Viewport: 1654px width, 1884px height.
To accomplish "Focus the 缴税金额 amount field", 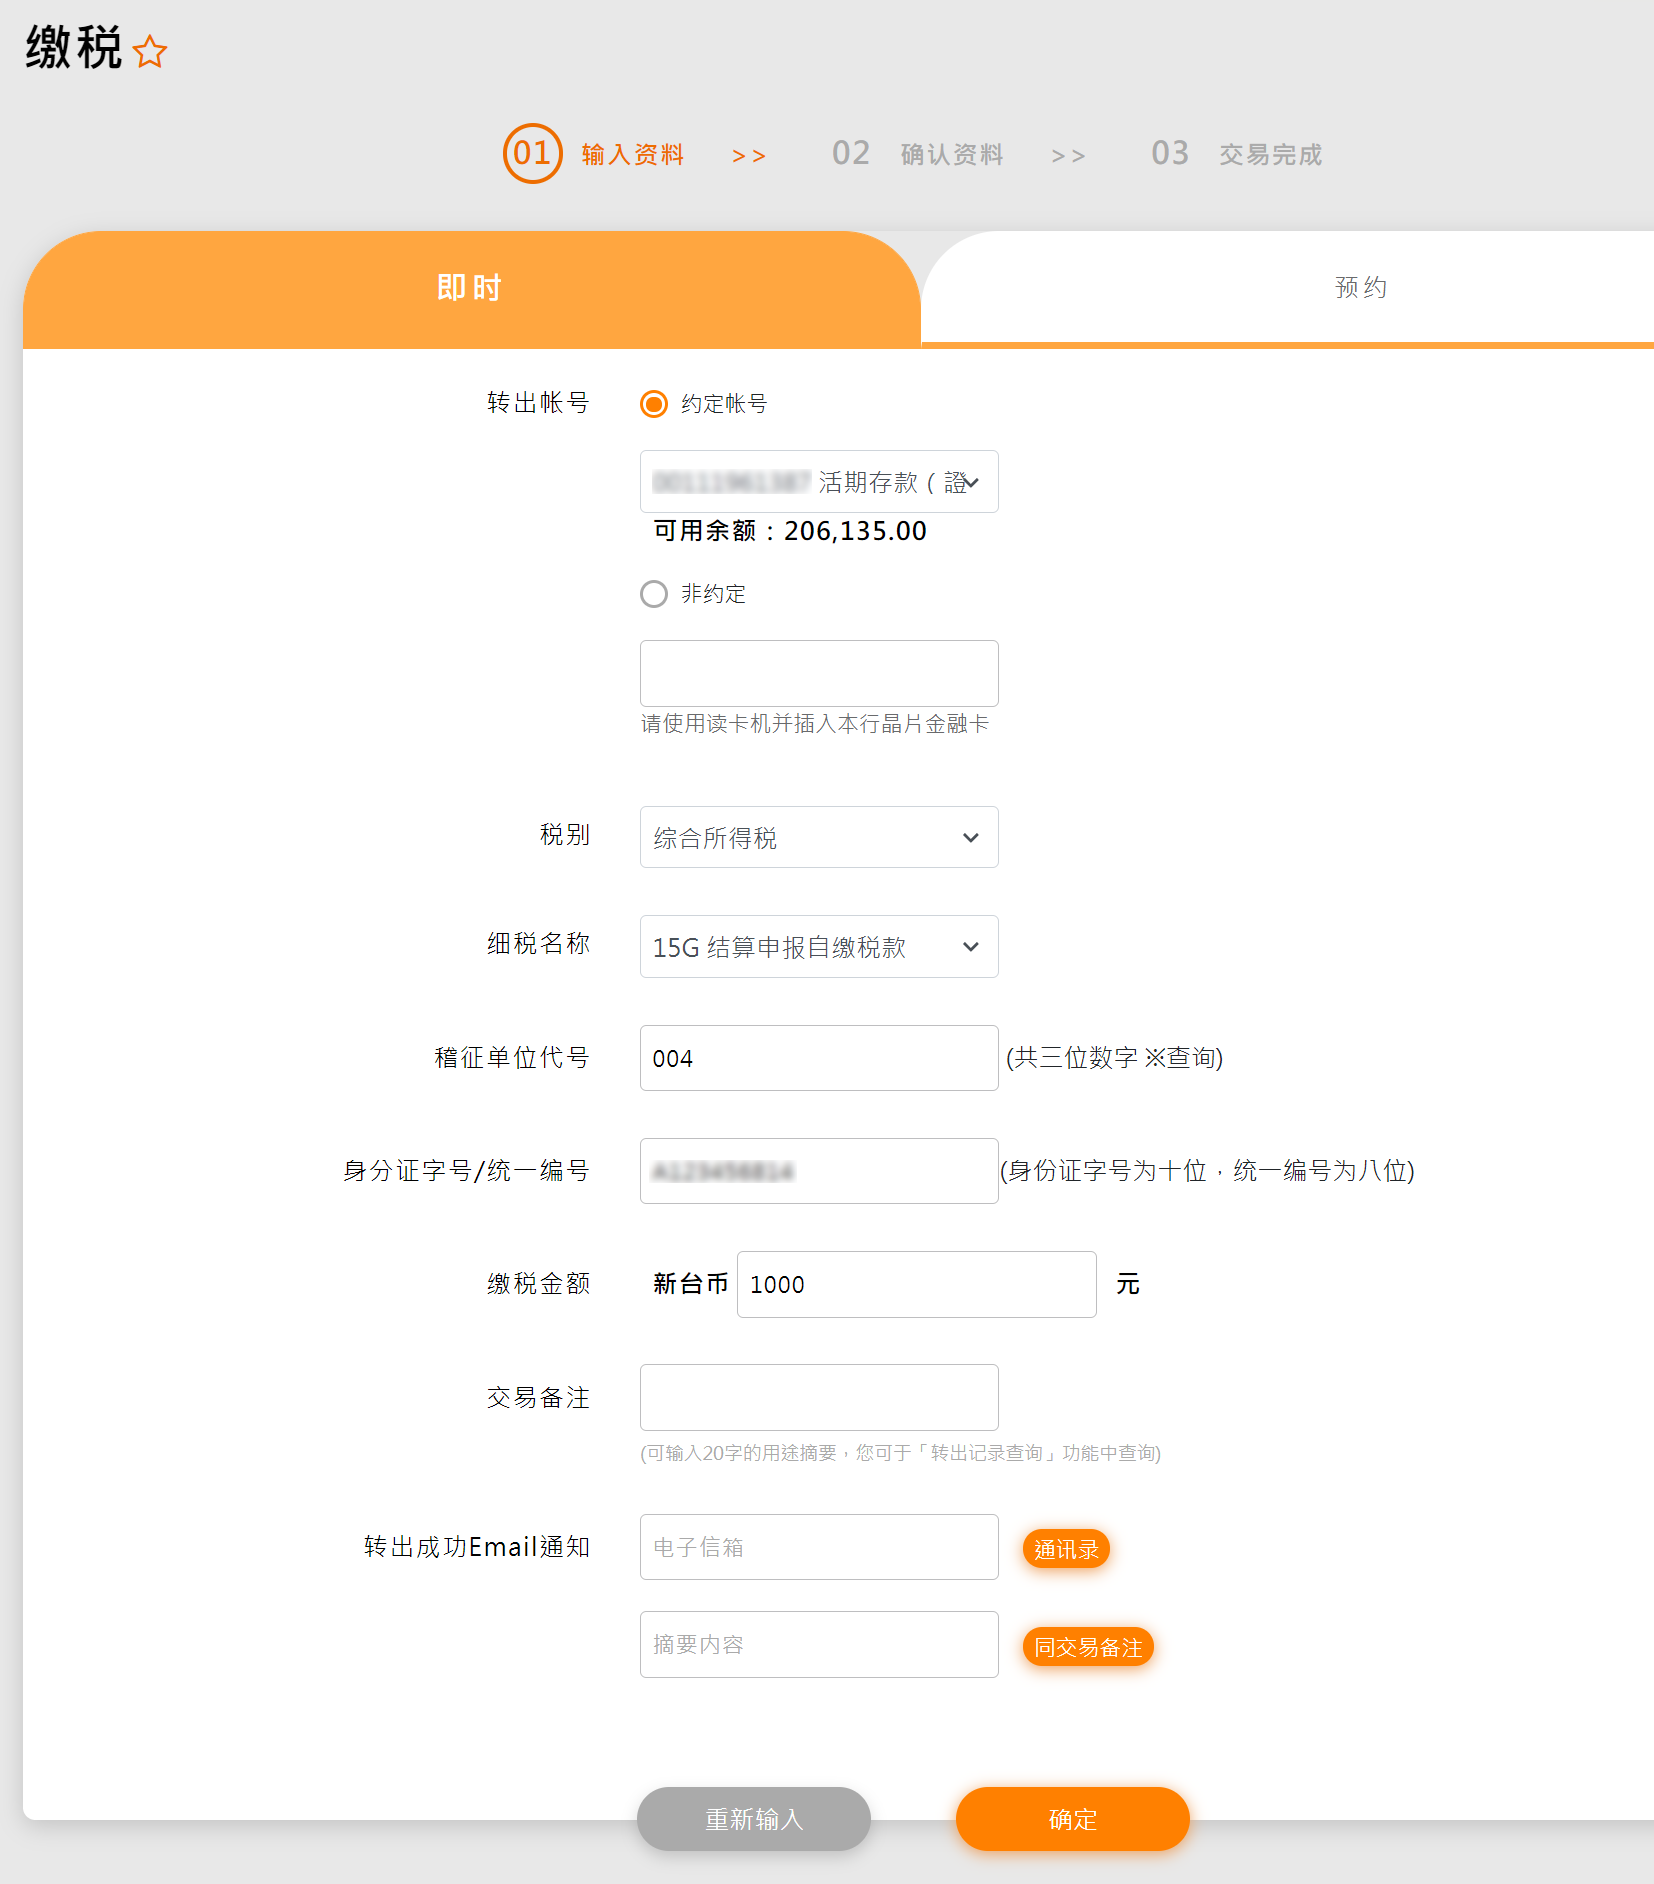I will (916, 1284).
